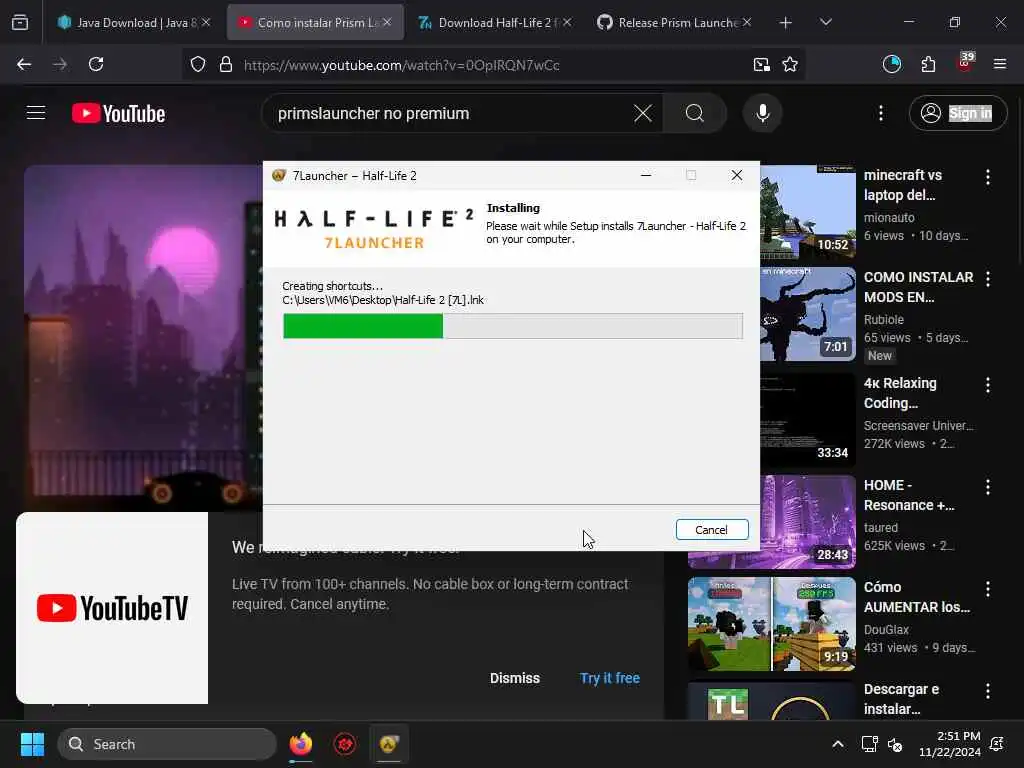Open YouTube settings three-dot menu
The height and width of the screenshot is (768, 1024).
(x=880, y=114)
